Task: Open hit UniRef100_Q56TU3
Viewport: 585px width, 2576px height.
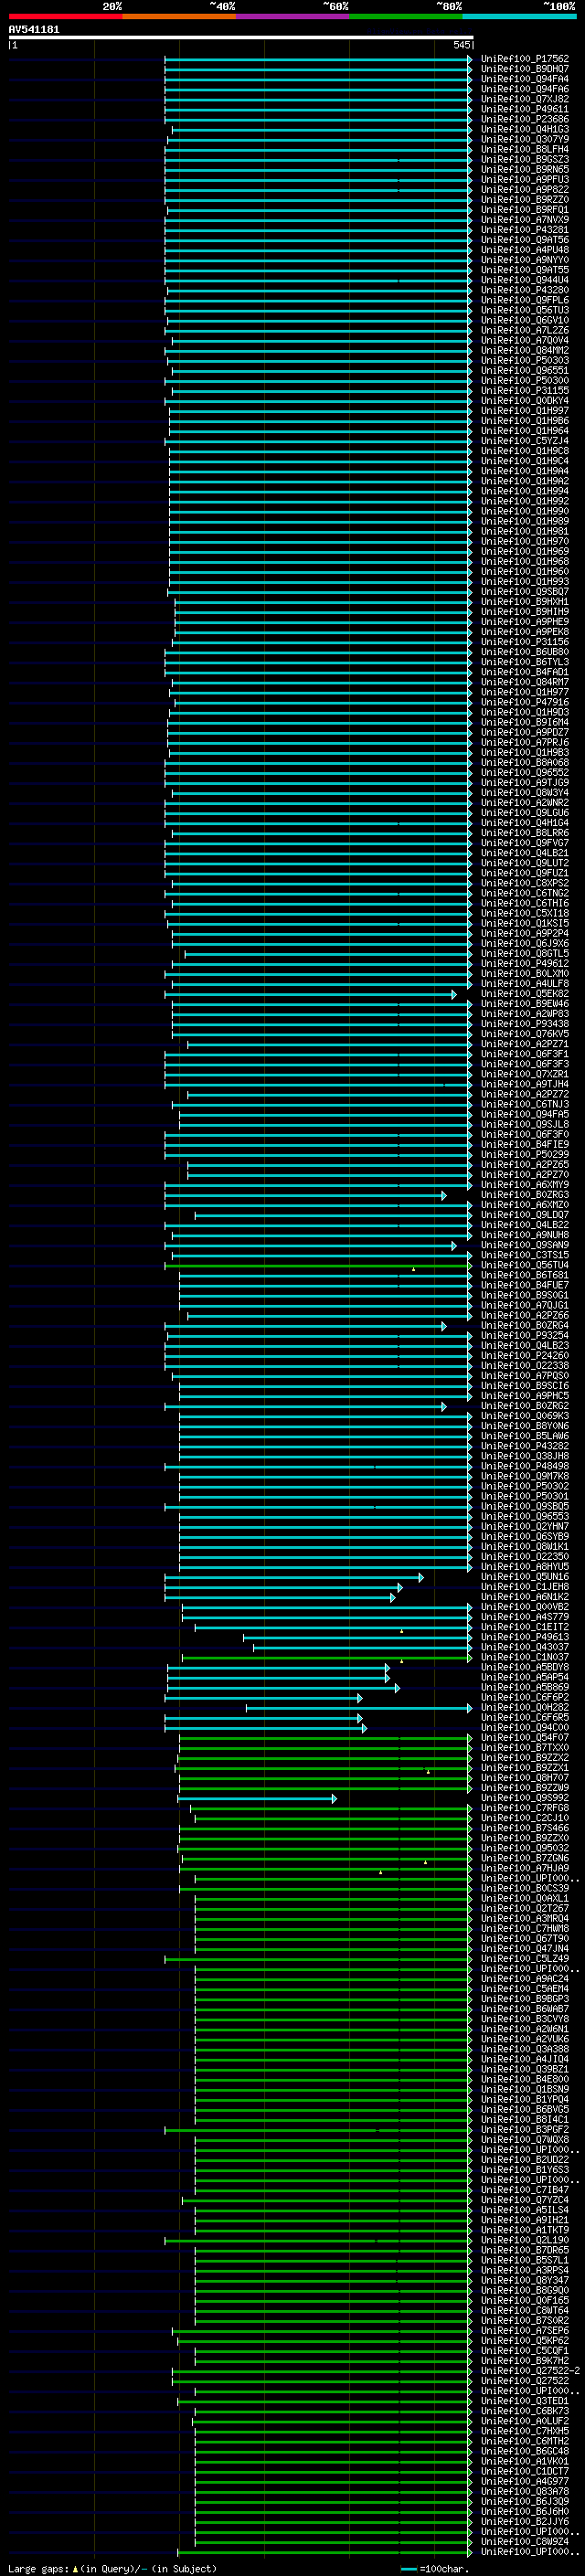Action: coord(524,310)
